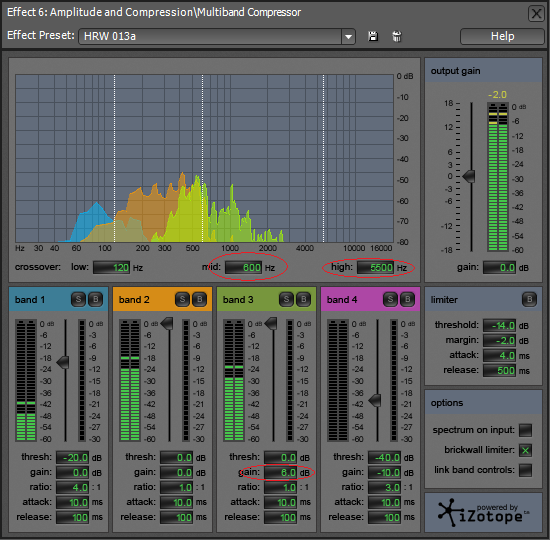This screenshot has height=540, width=550.
Task: Edit band 1 attack value field
Action: [x=73, y=502]
